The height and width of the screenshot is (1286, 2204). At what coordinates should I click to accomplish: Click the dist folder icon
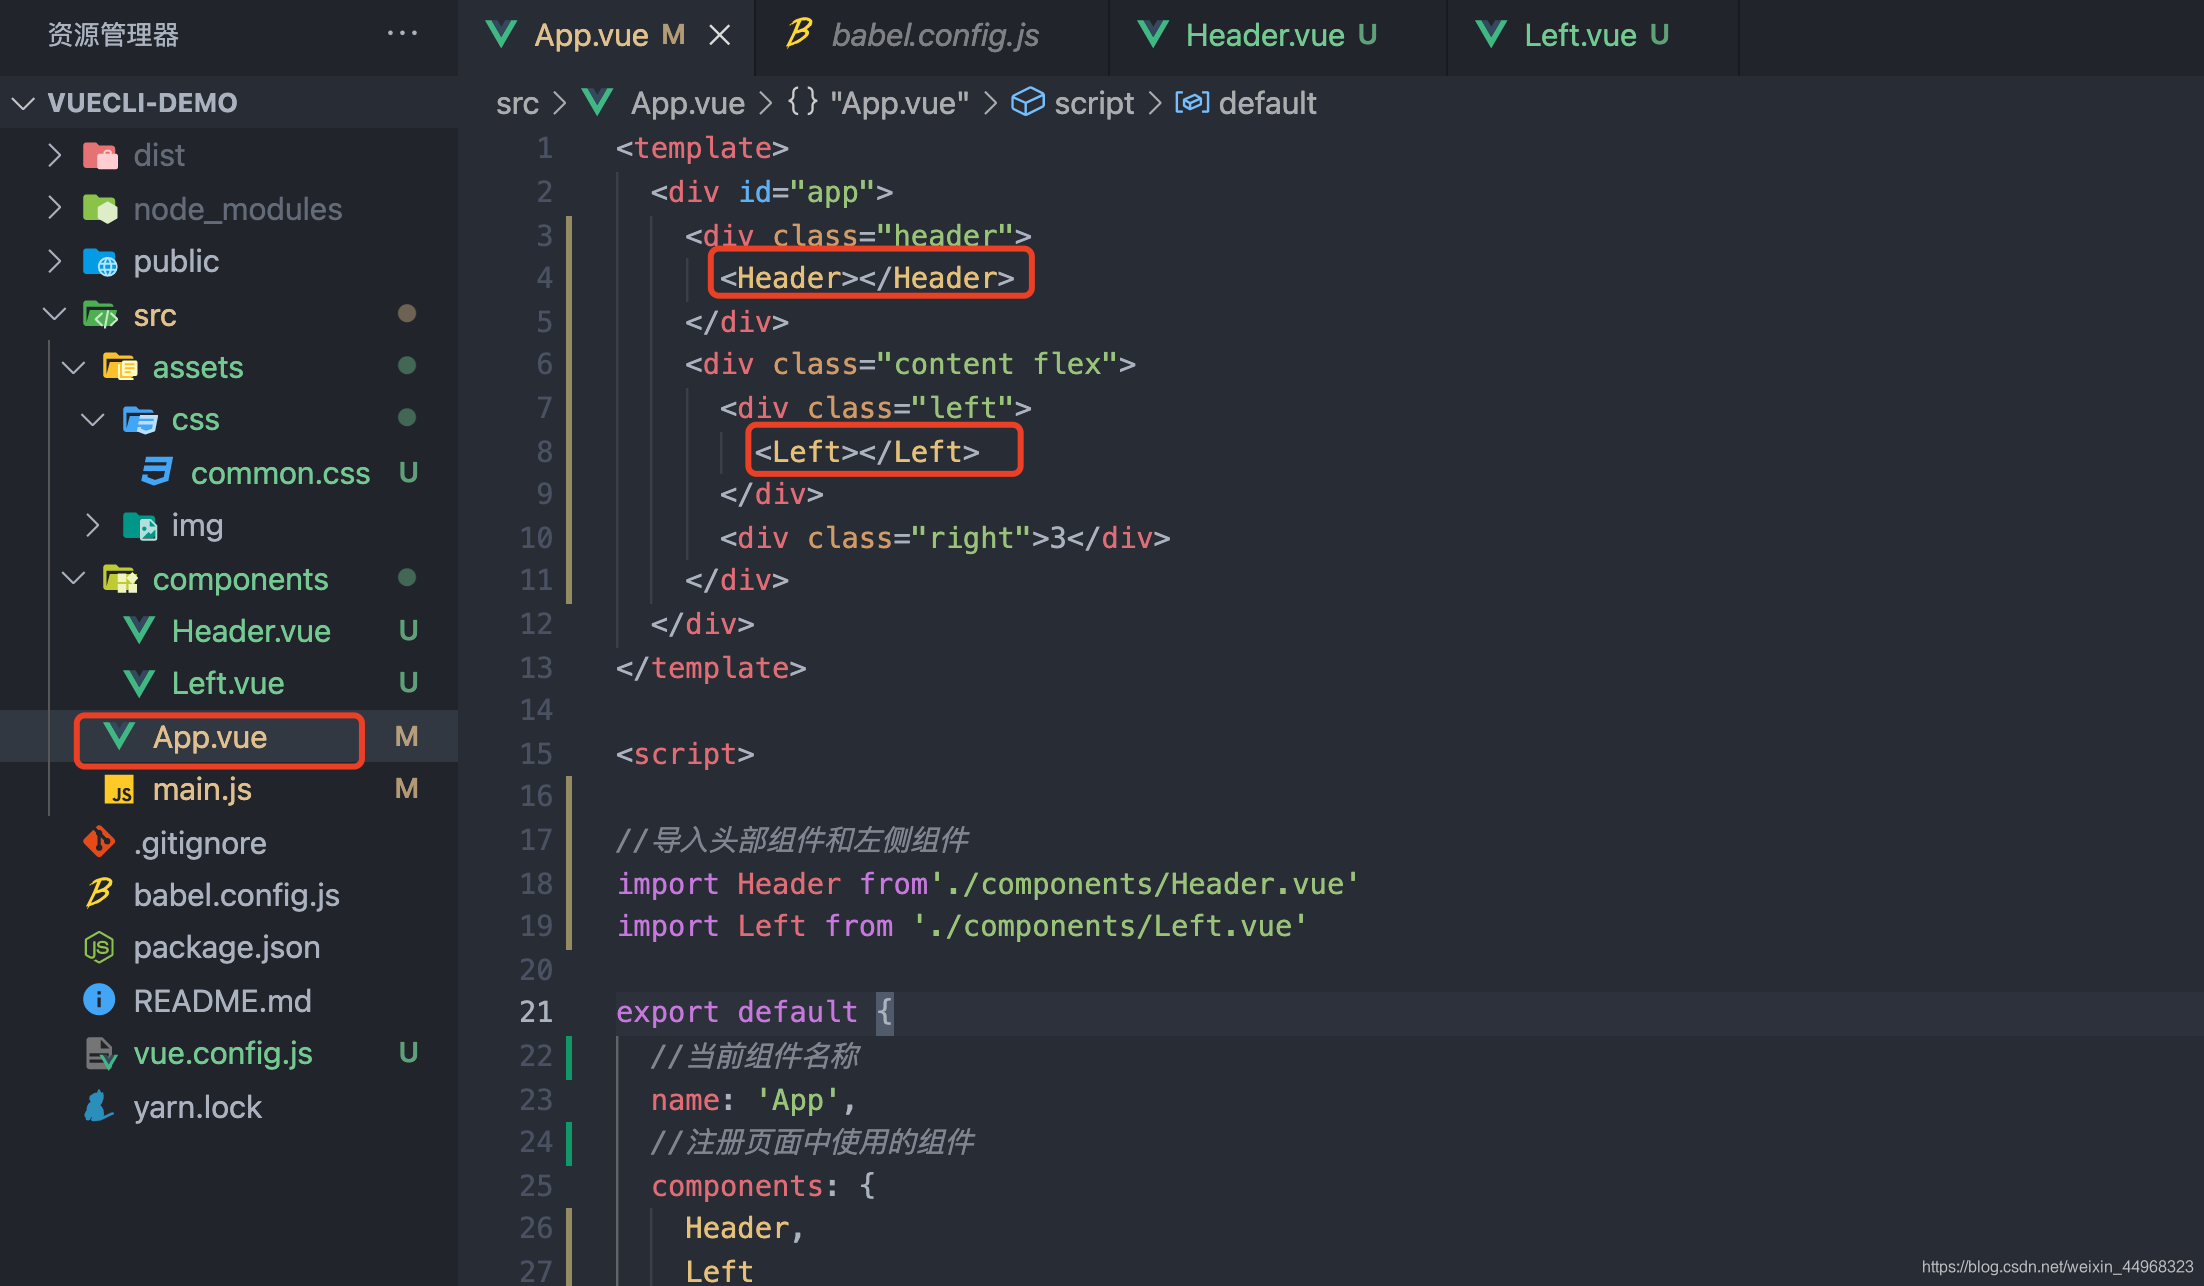click(100, 155)
